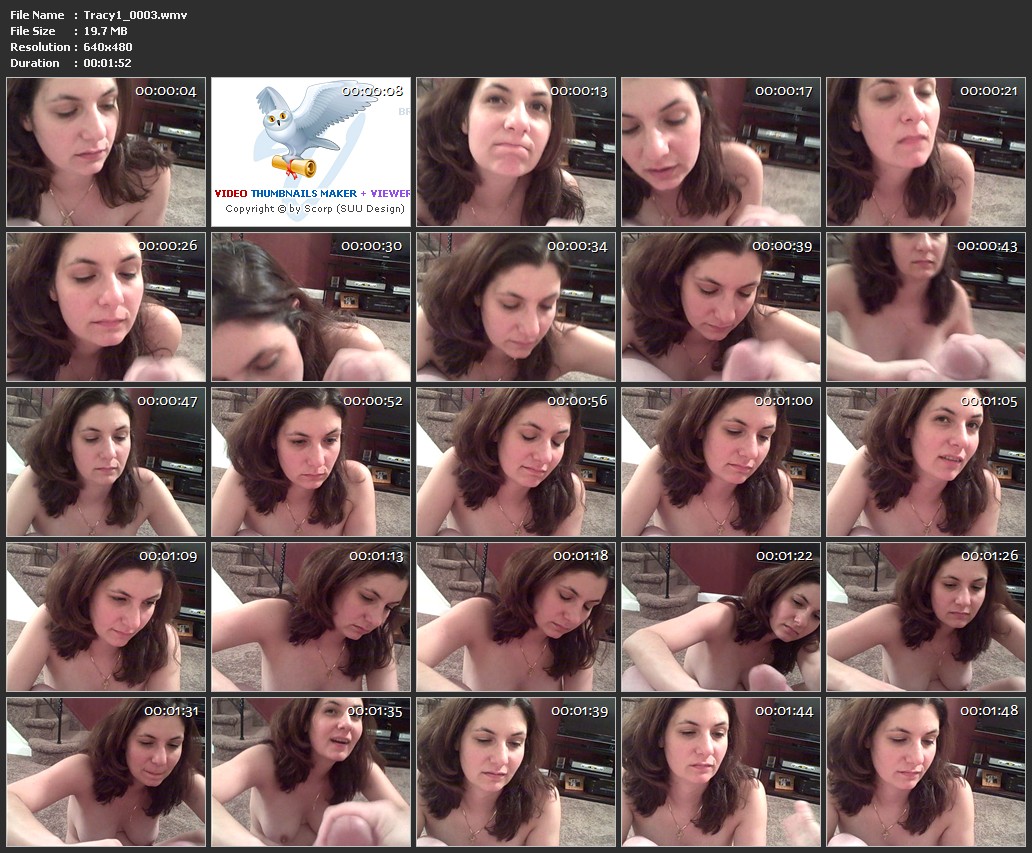Choose the thumbnail stamped 00:00:47
This screenshot has width=1032, height=853.
(106, 462)
